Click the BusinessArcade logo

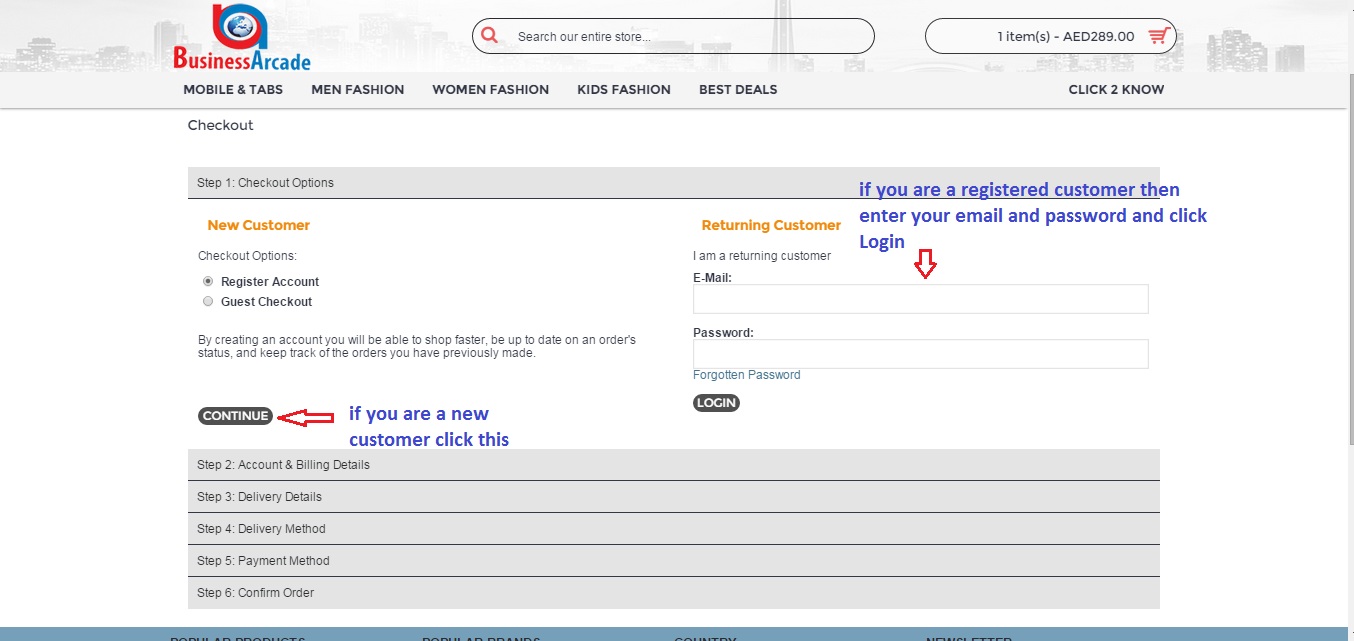[x=242, y=37]
